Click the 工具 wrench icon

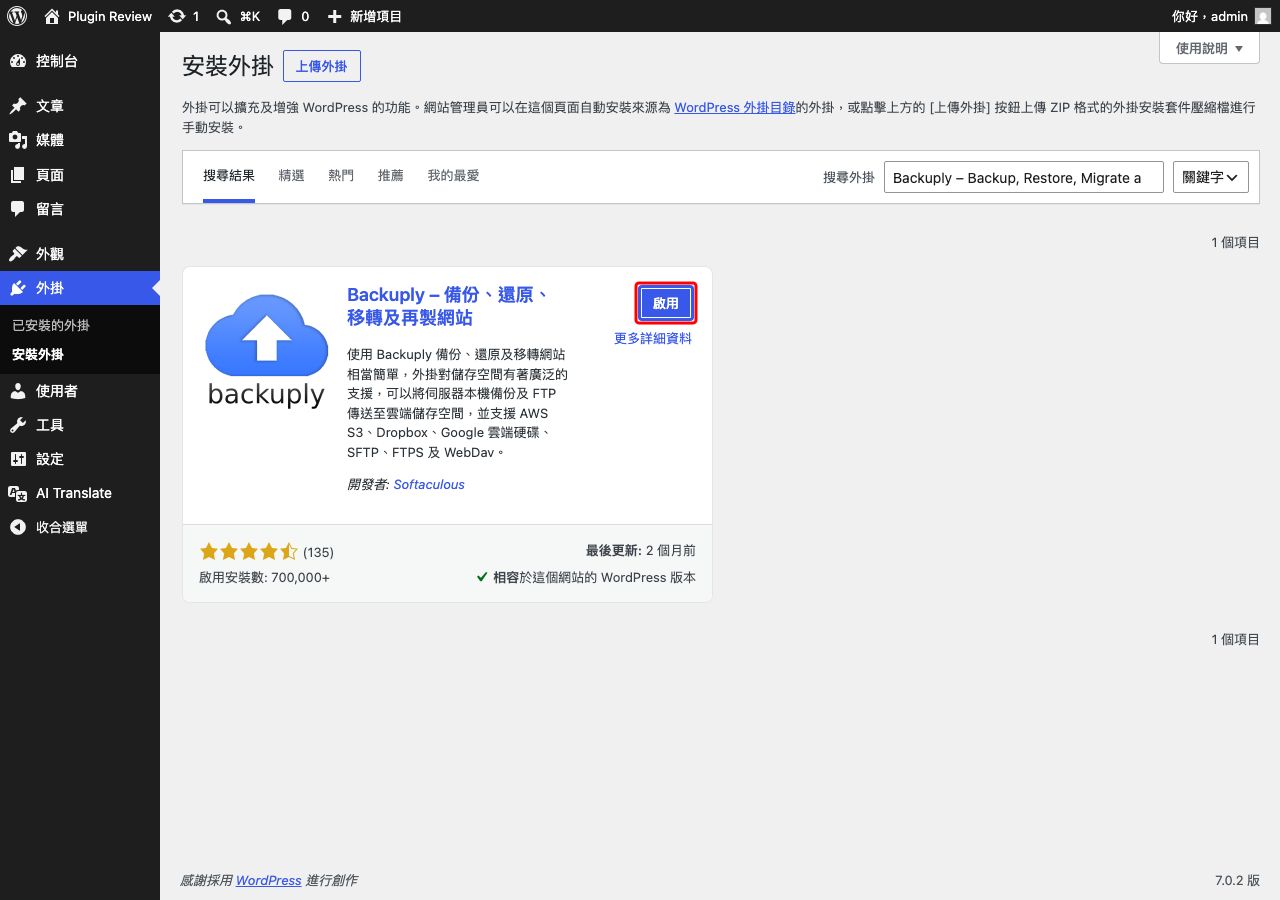coord(18,425)
